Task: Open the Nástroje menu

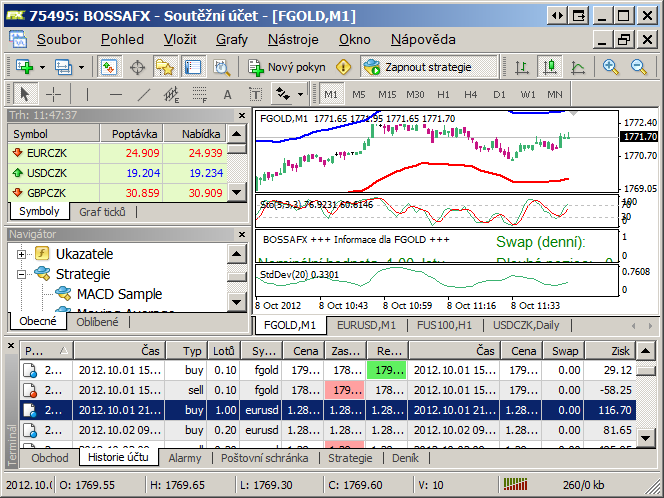Action: click(x=293, y=39)
